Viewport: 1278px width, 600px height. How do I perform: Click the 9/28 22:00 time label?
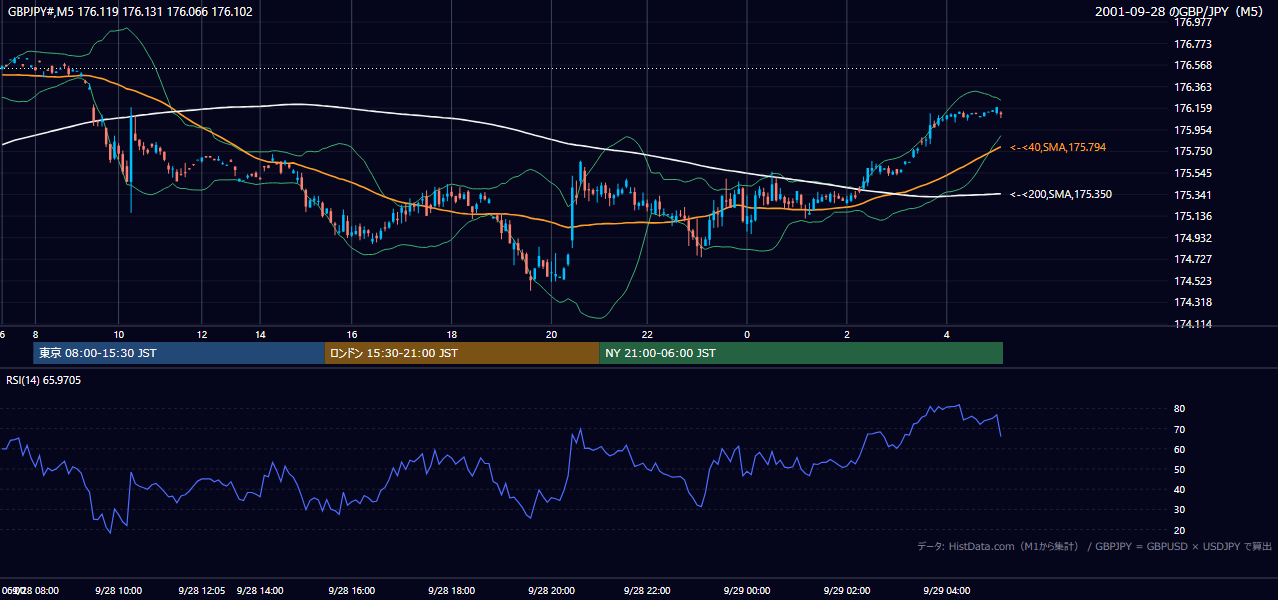(x=646, y=591)
